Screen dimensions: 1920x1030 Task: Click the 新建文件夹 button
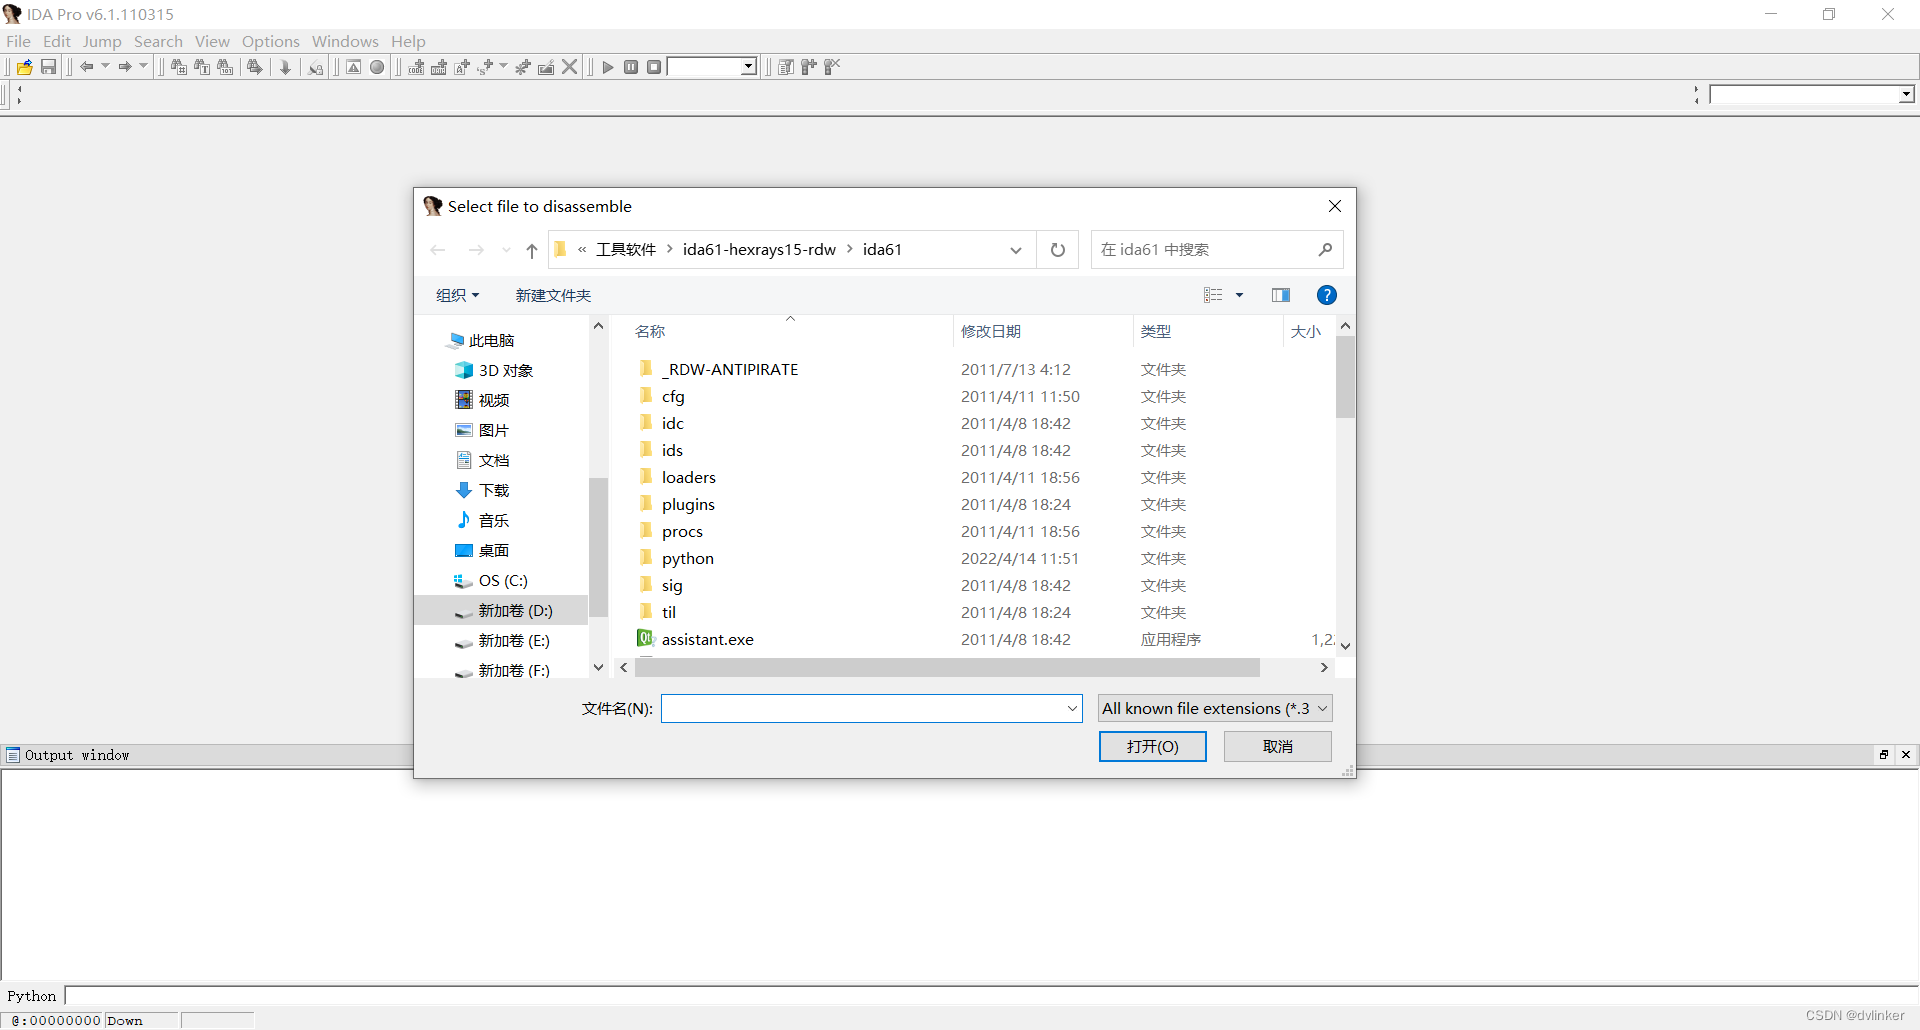coord(553,295)
